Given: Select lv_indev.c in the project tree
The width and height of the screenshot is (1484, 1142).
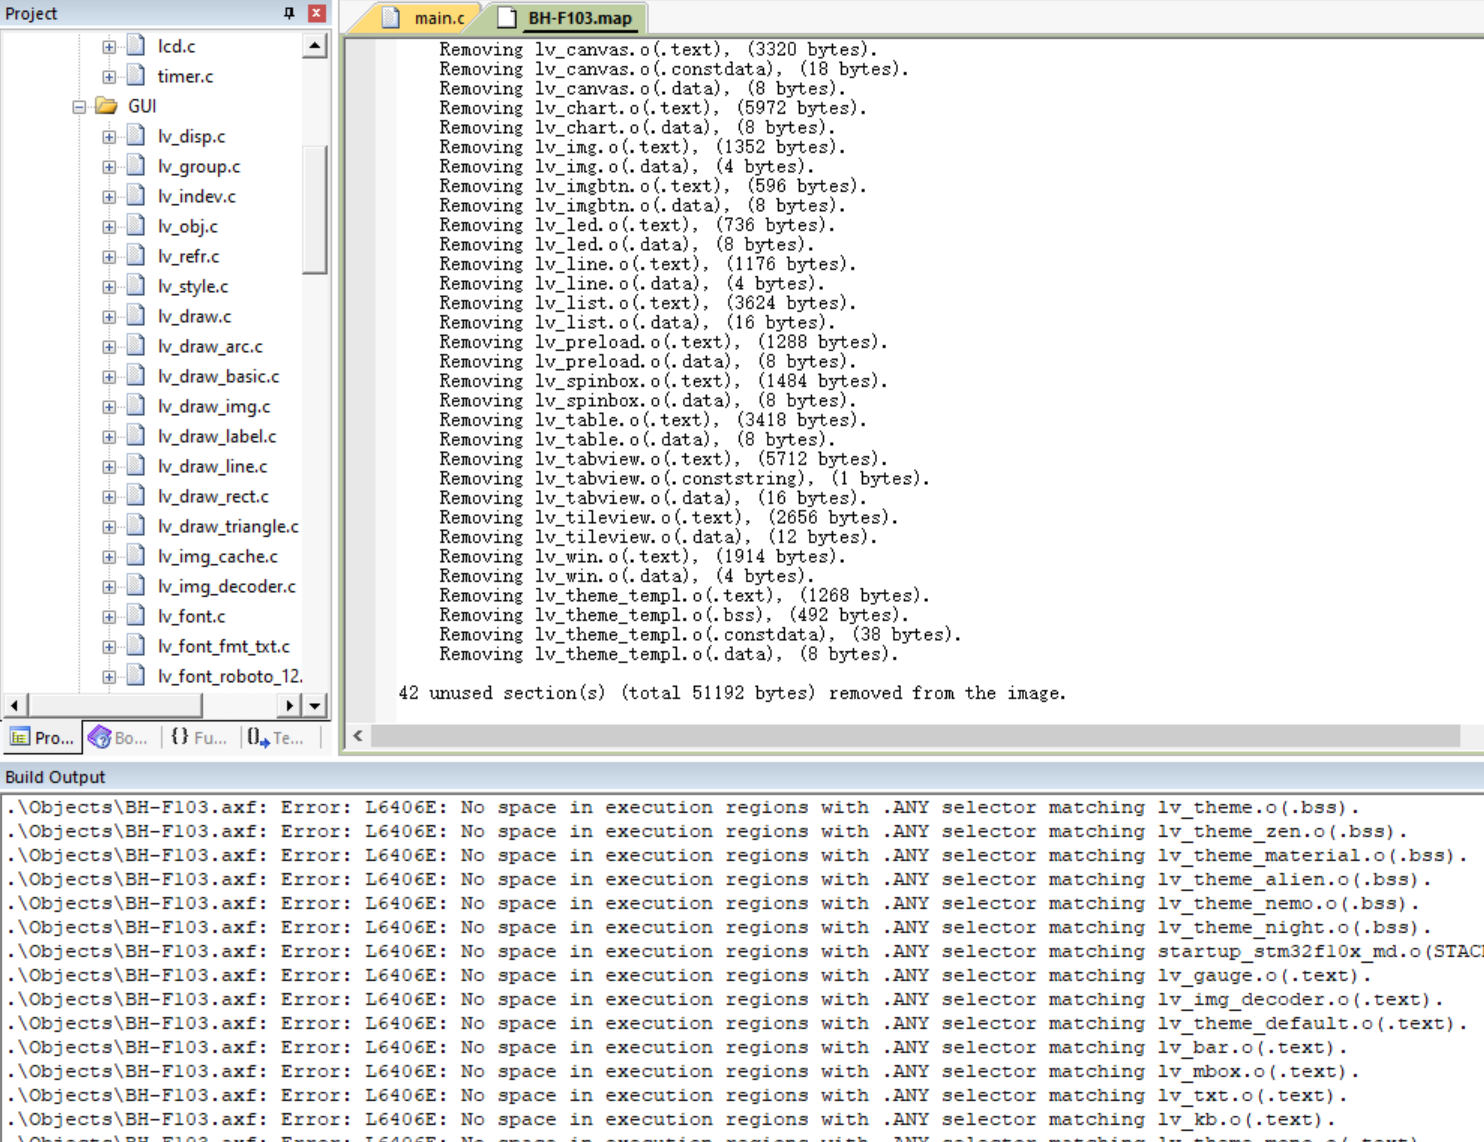Looking at the screenshot, I should click(x=196, y=196).
